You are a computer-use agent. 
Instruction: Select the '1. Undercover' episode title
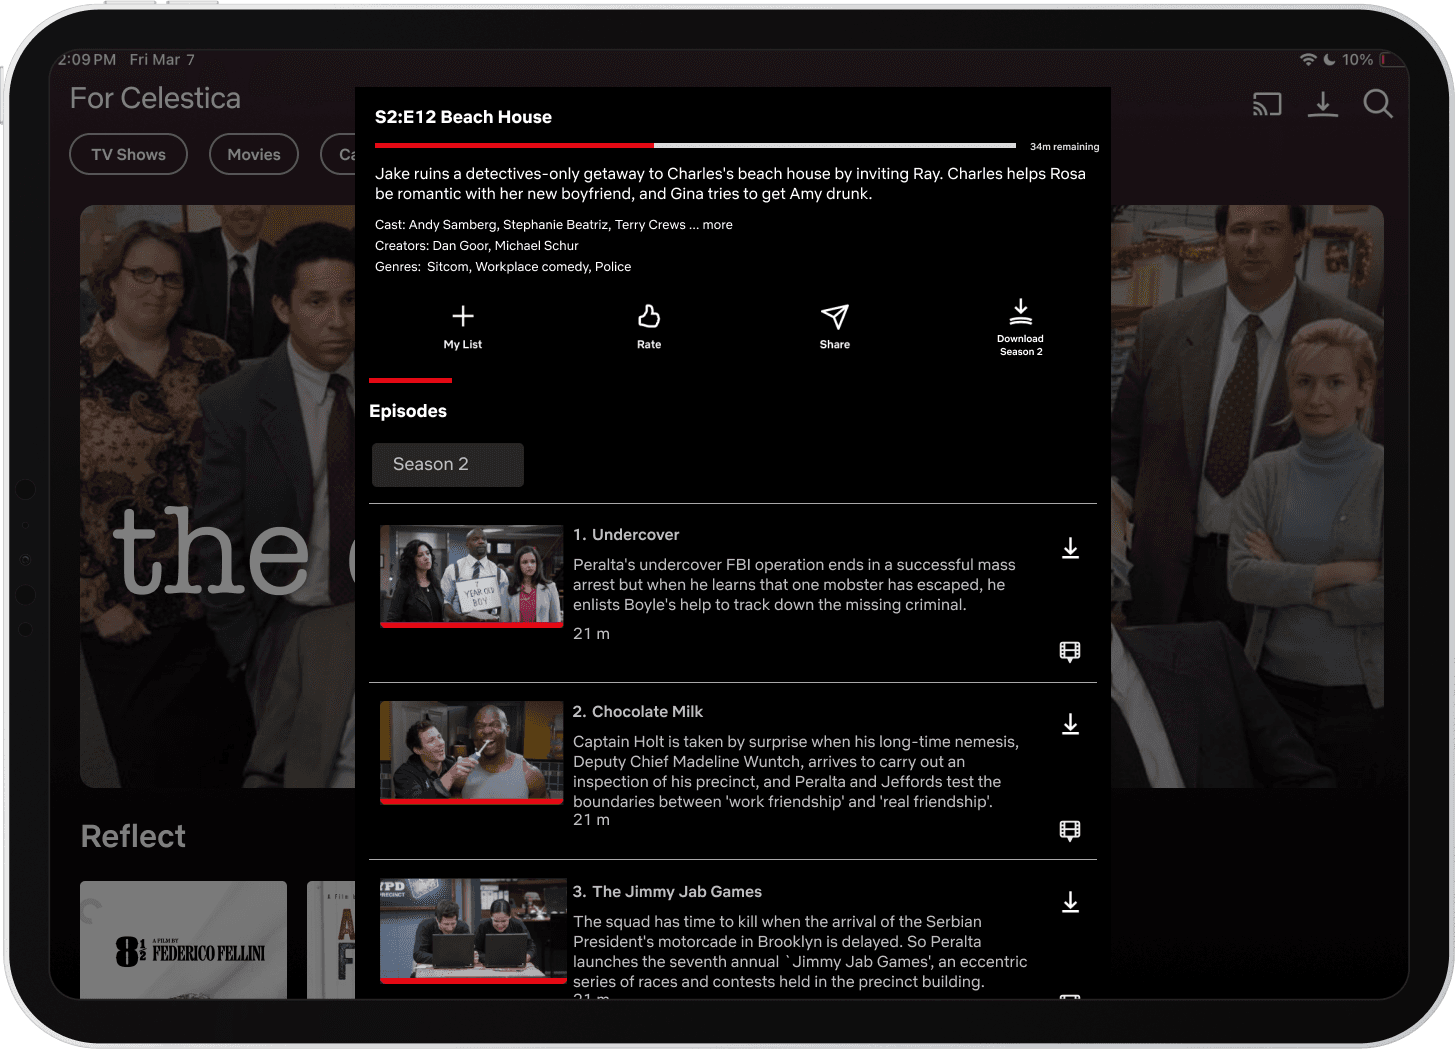[x=626, y=535]
